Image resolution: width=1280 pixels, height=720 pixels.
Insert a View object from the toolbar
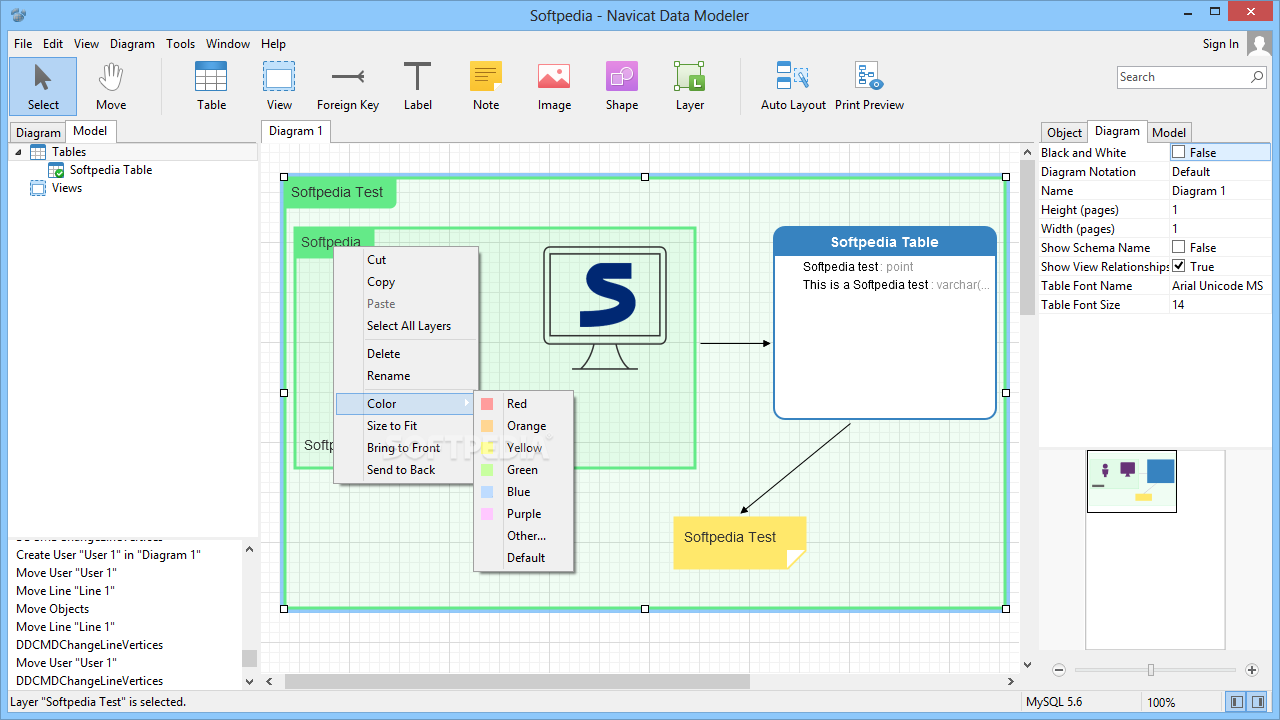click(x=279, y=86)
